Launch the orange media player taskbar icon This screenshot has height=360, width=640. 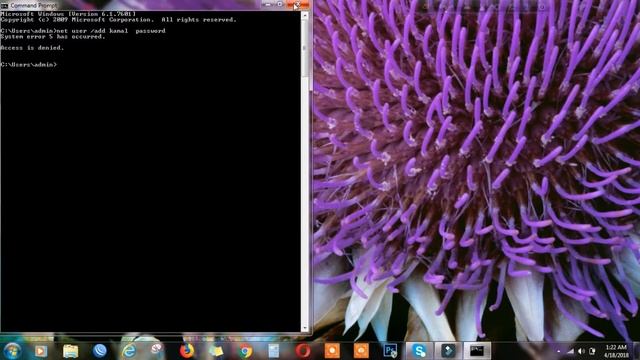[x=40, y=351]
